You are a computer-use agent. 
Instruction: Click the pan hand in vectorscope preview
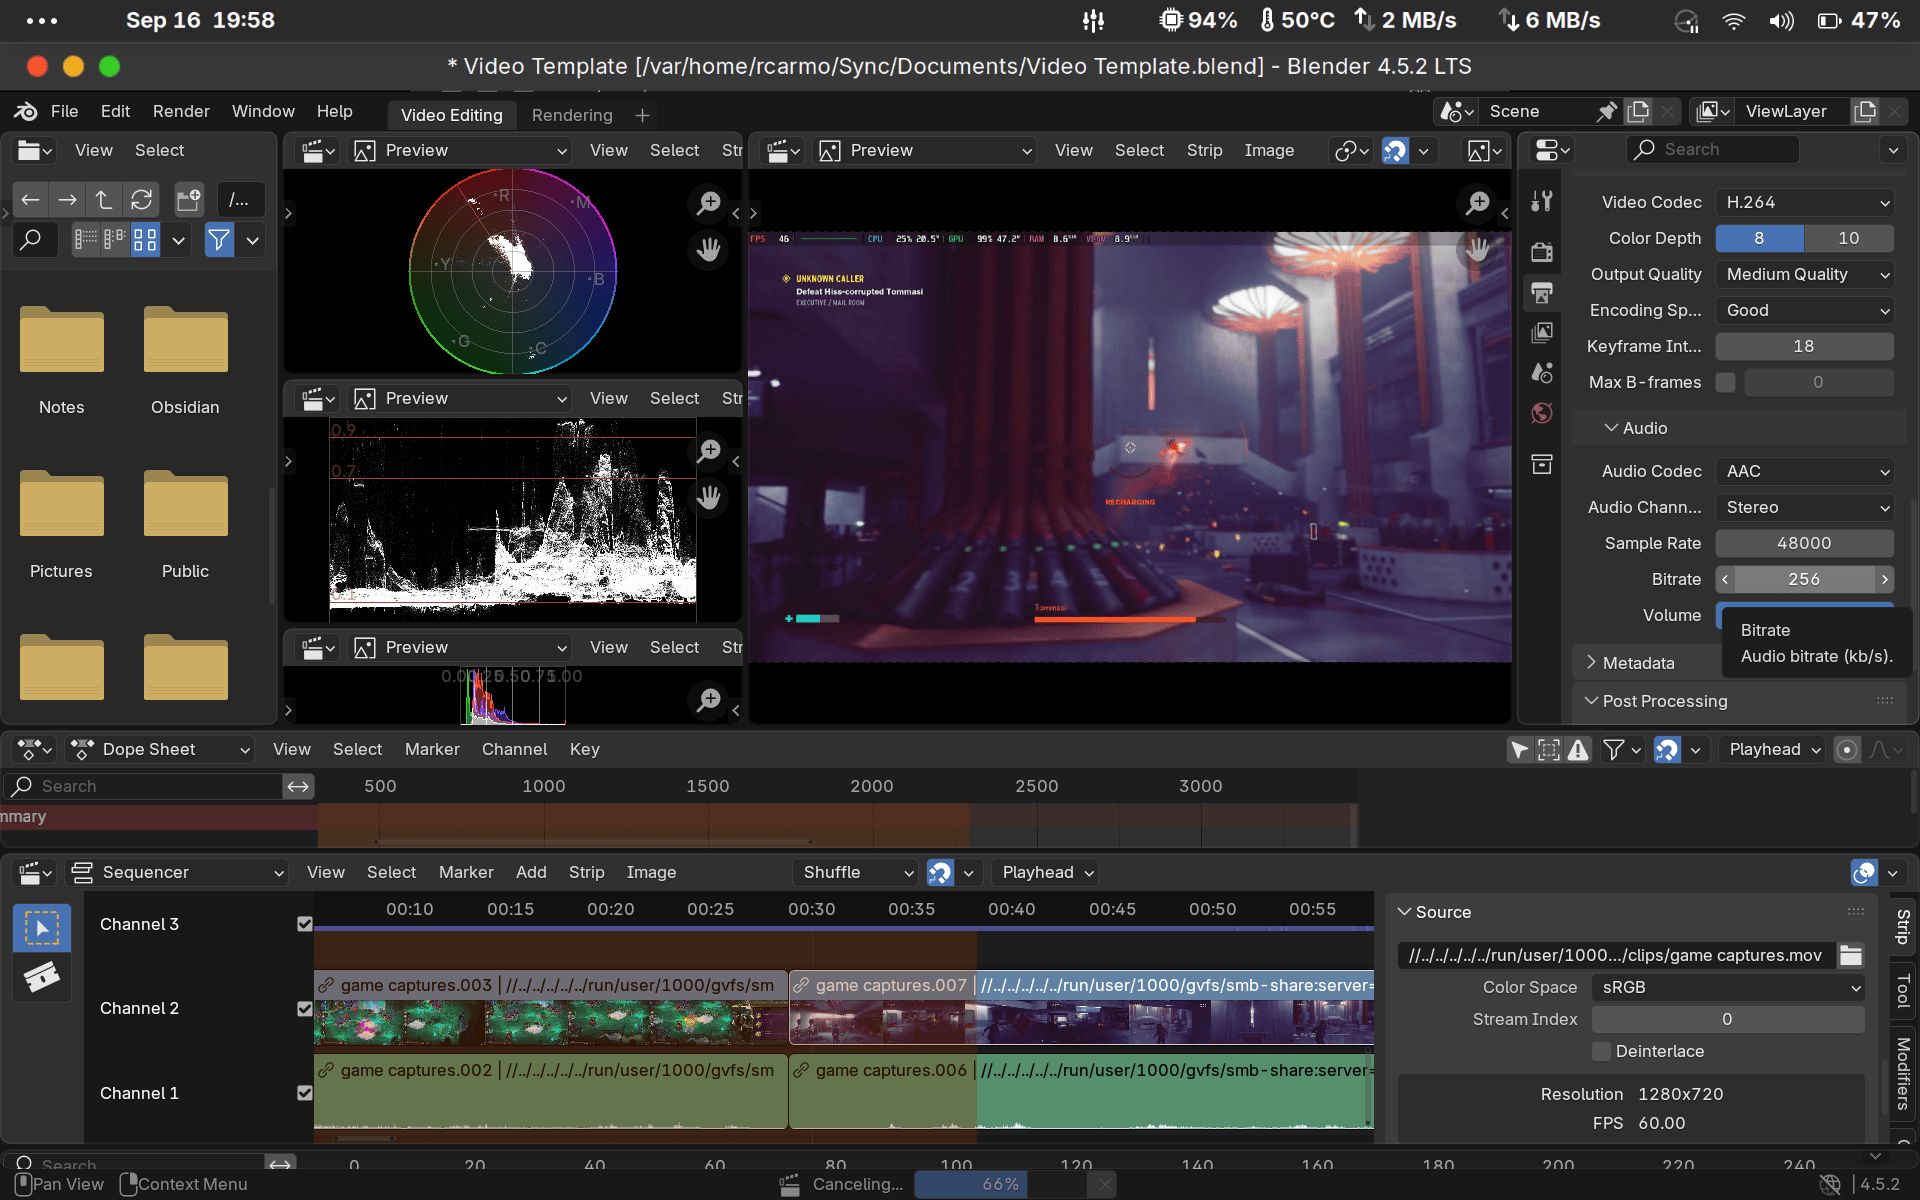pyautogui.click(x=709, y=249)
